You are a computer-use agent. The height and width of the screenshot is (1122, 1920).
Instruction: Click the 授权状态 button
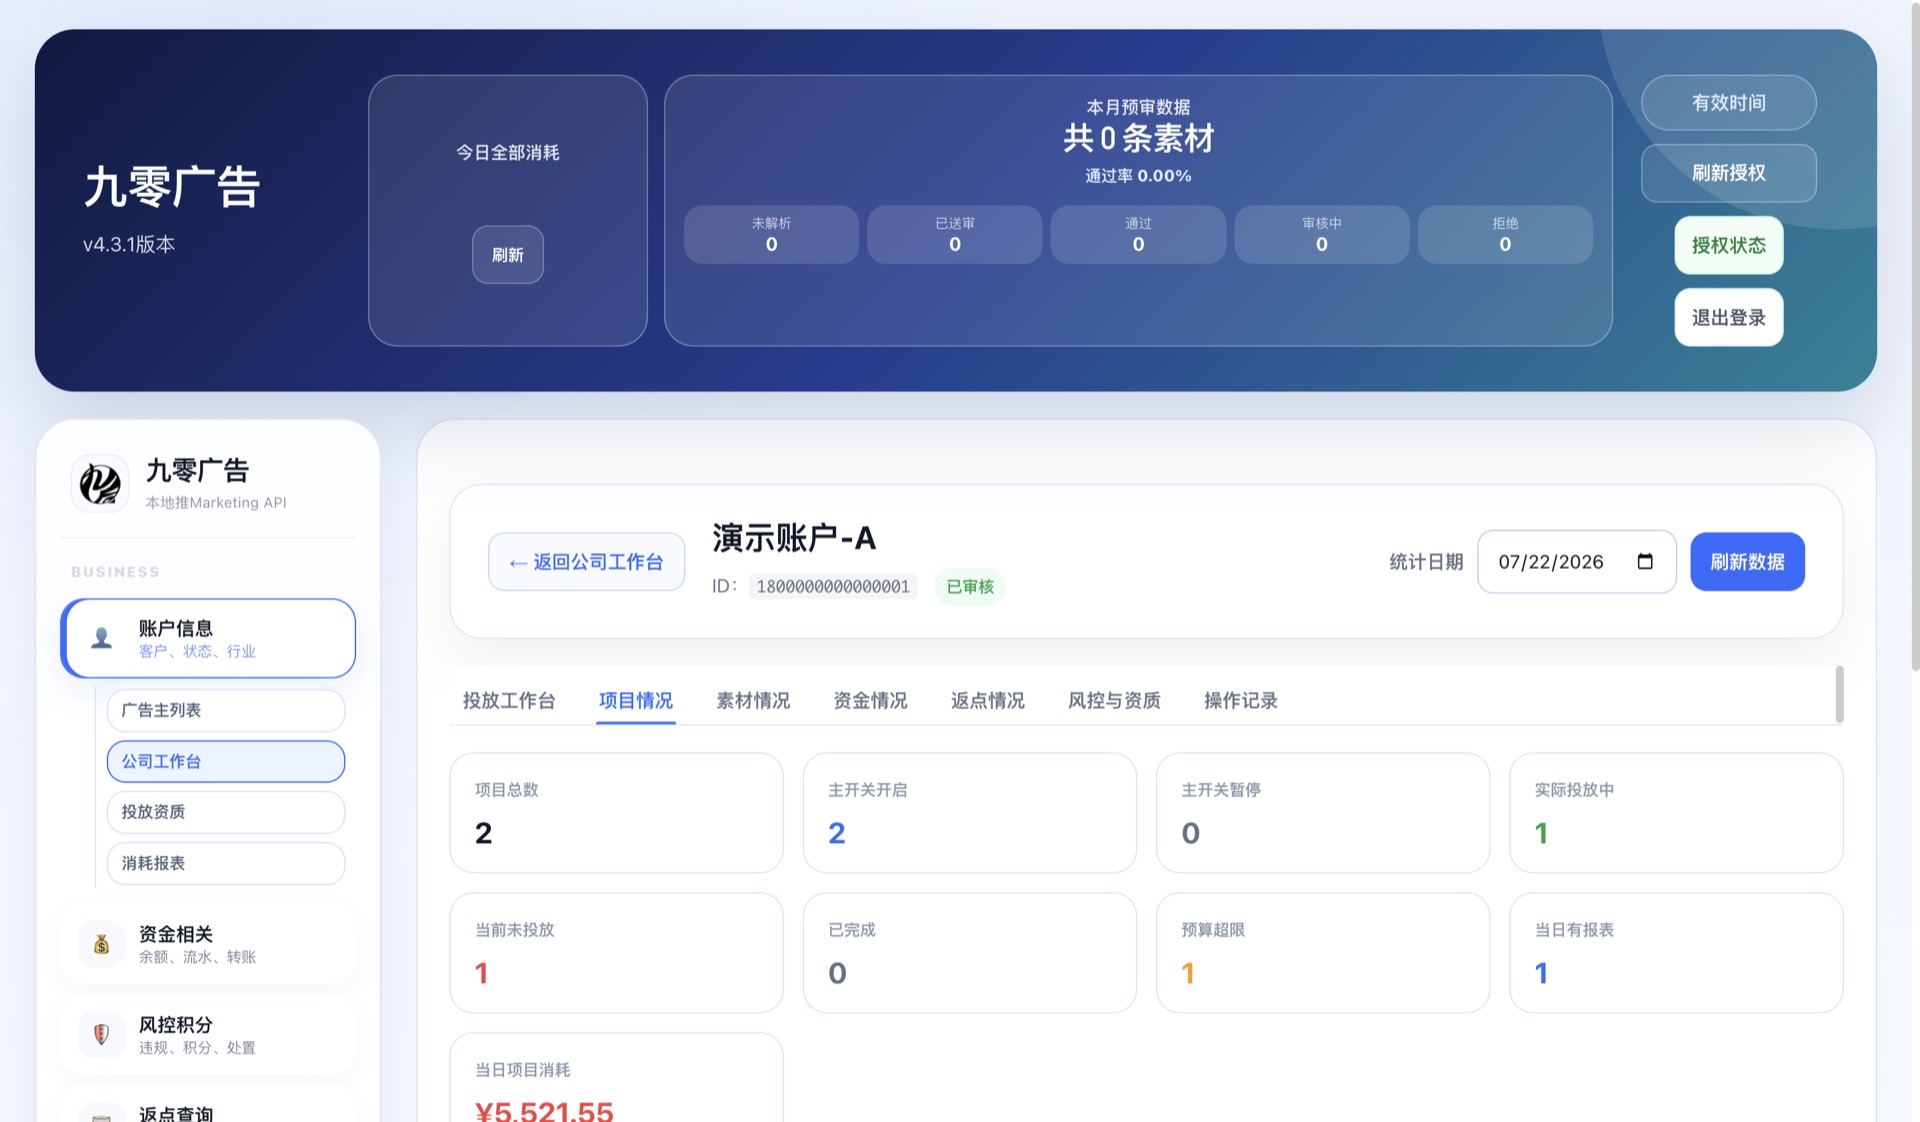(x=1728, y=245)
